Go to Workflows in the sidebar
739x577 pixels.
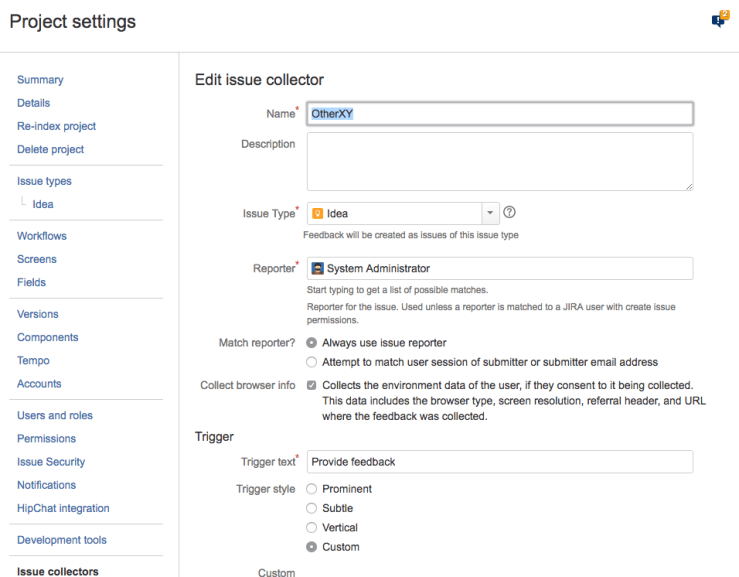tap(42, 236)
